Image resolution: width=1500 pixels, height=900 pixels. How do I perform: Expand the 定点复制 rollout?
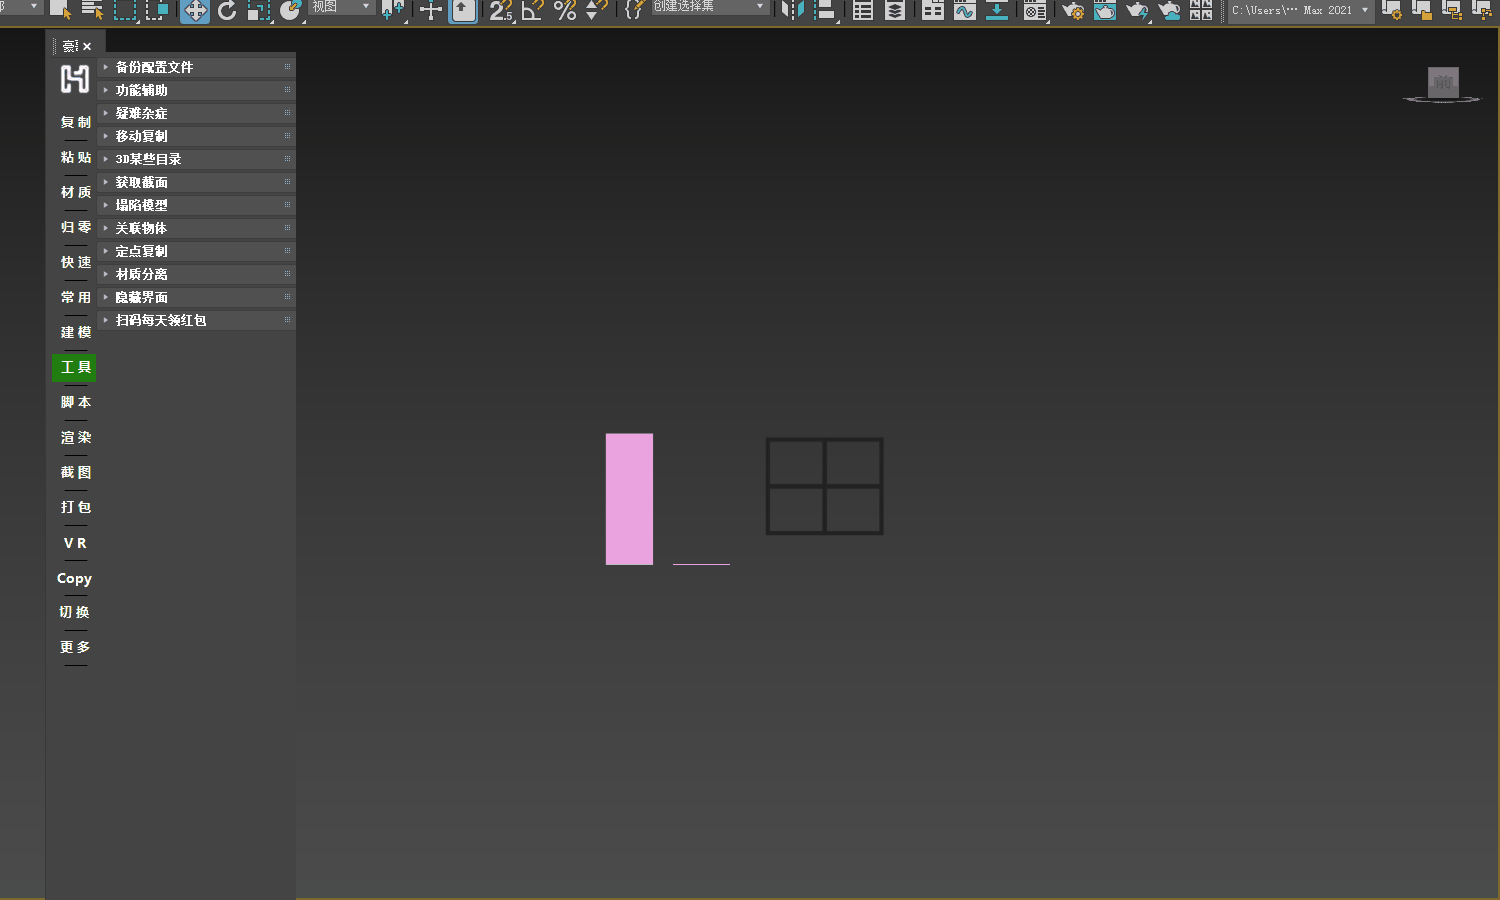pyautogui.click(x=197, y=251)
